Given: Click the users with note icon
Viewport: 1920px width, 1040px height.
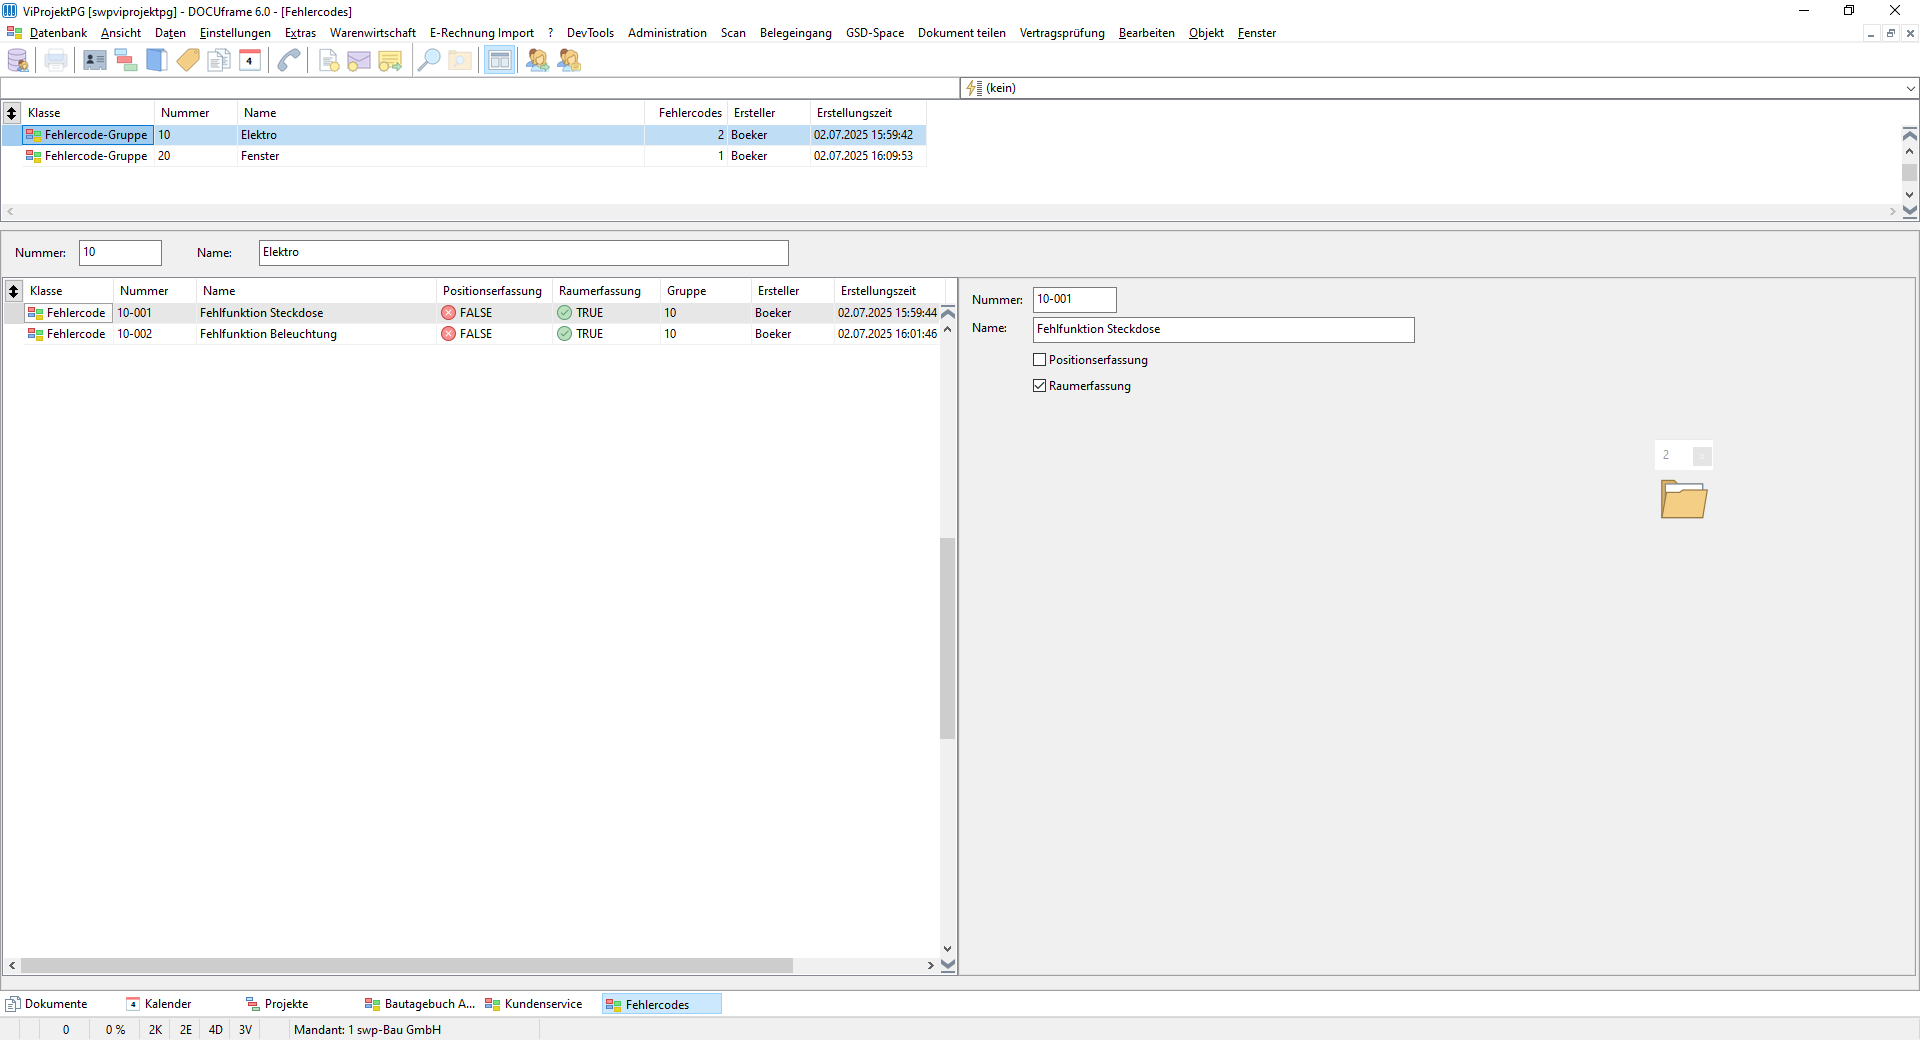Looking at the screenshot, I should 569,61.
